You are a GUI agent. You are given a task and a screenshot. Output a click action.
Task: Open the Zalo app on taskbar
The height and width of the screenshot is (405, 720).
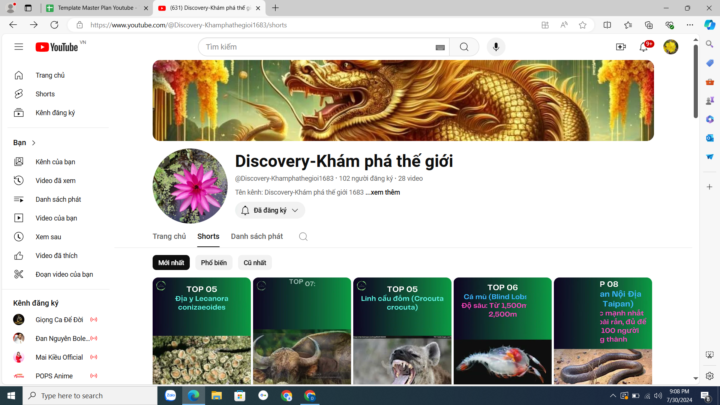point(170,396)
